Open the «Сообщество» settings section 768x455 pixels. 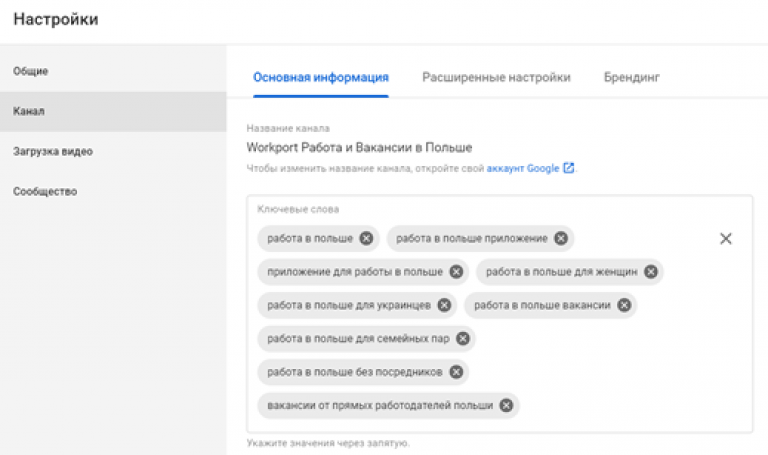pyautogui.click(x=113, y=192)
